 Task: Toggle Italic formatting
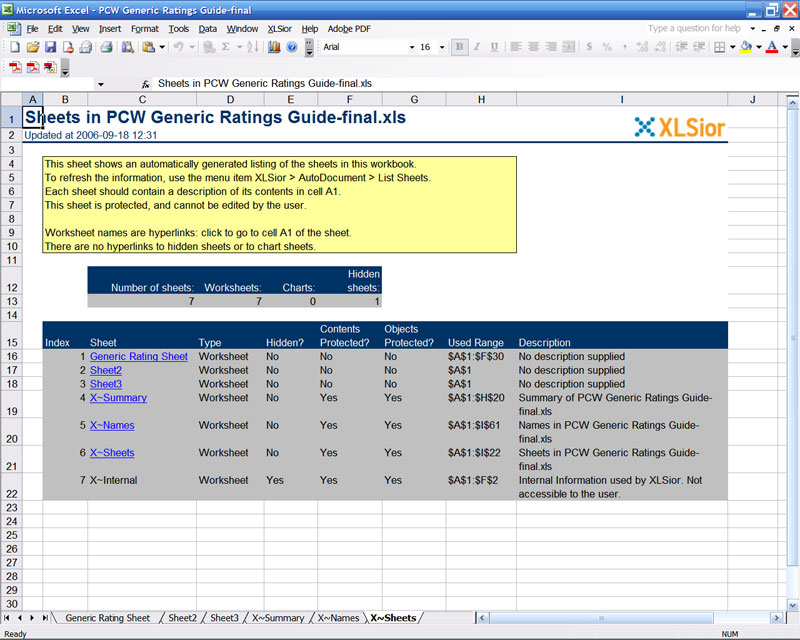478,48
